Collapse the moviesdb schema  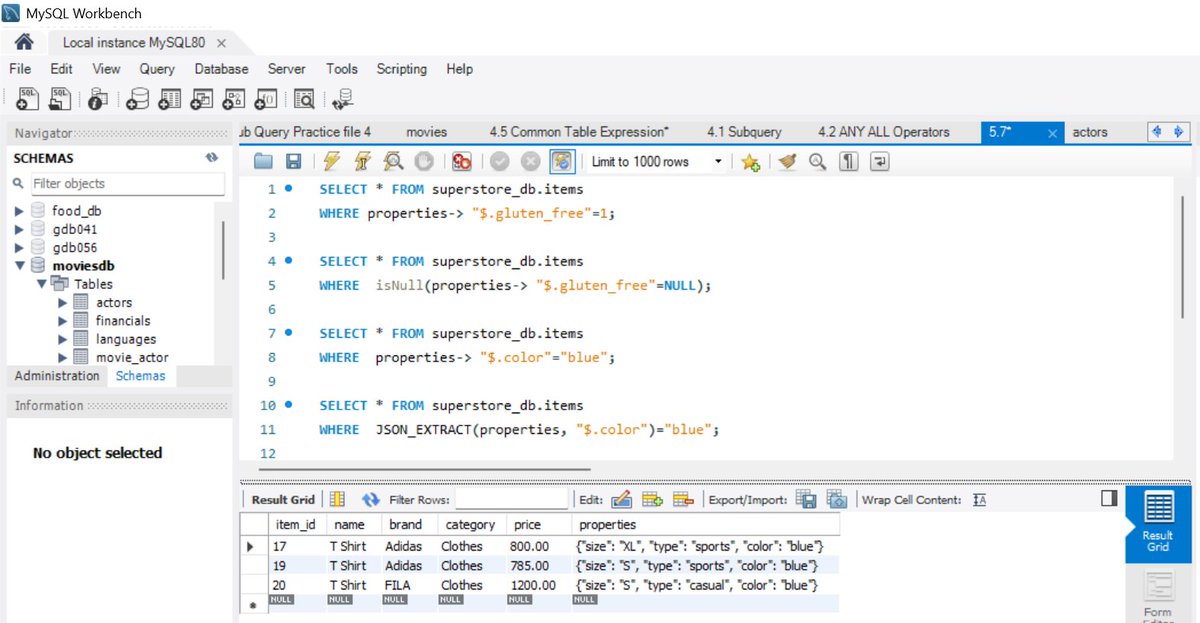click(19, 266)
